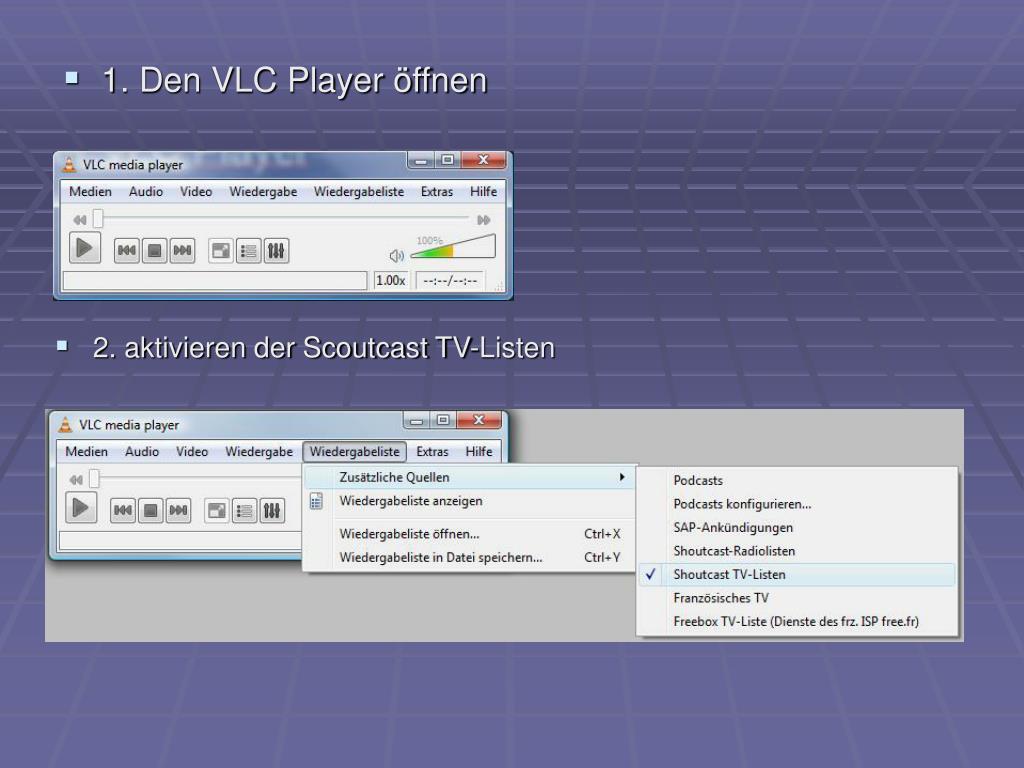Select Freebox TV-Liste entry
The image size is (1024, 768).
(797, 622)
